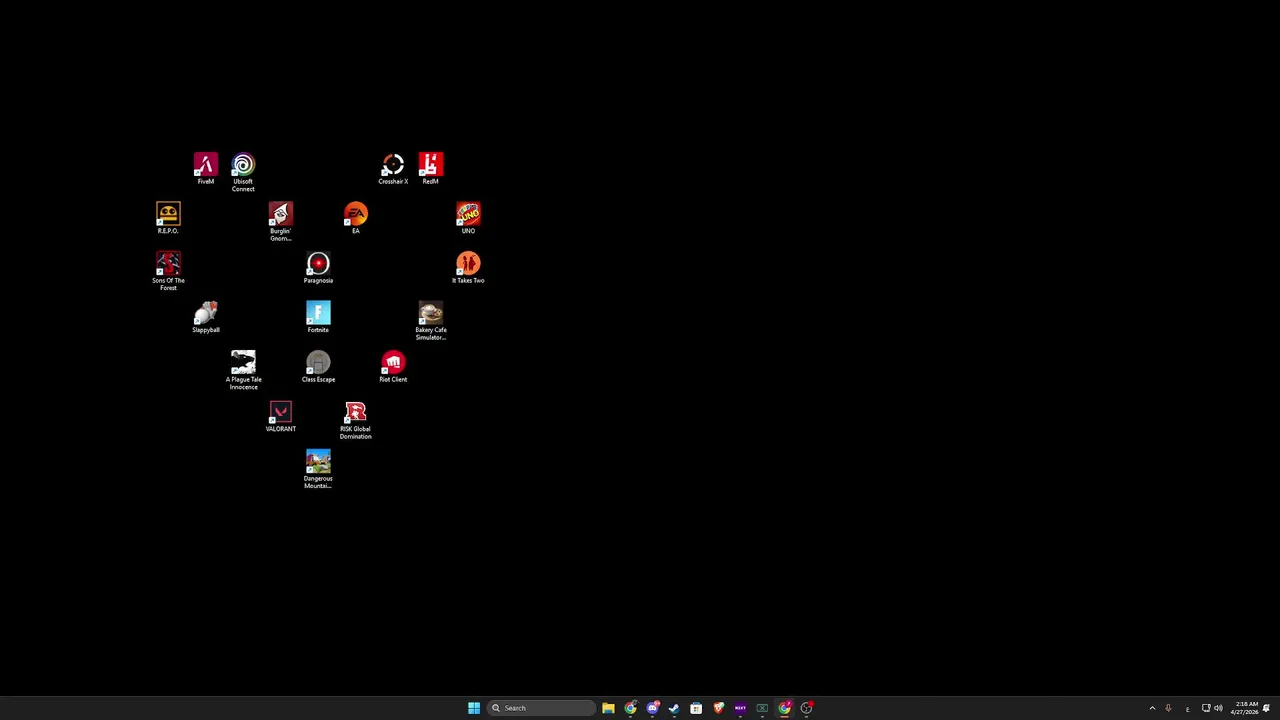Open Chrome icon beside File Explorer
1280x720 pixels.
click(x=630, y=708)
